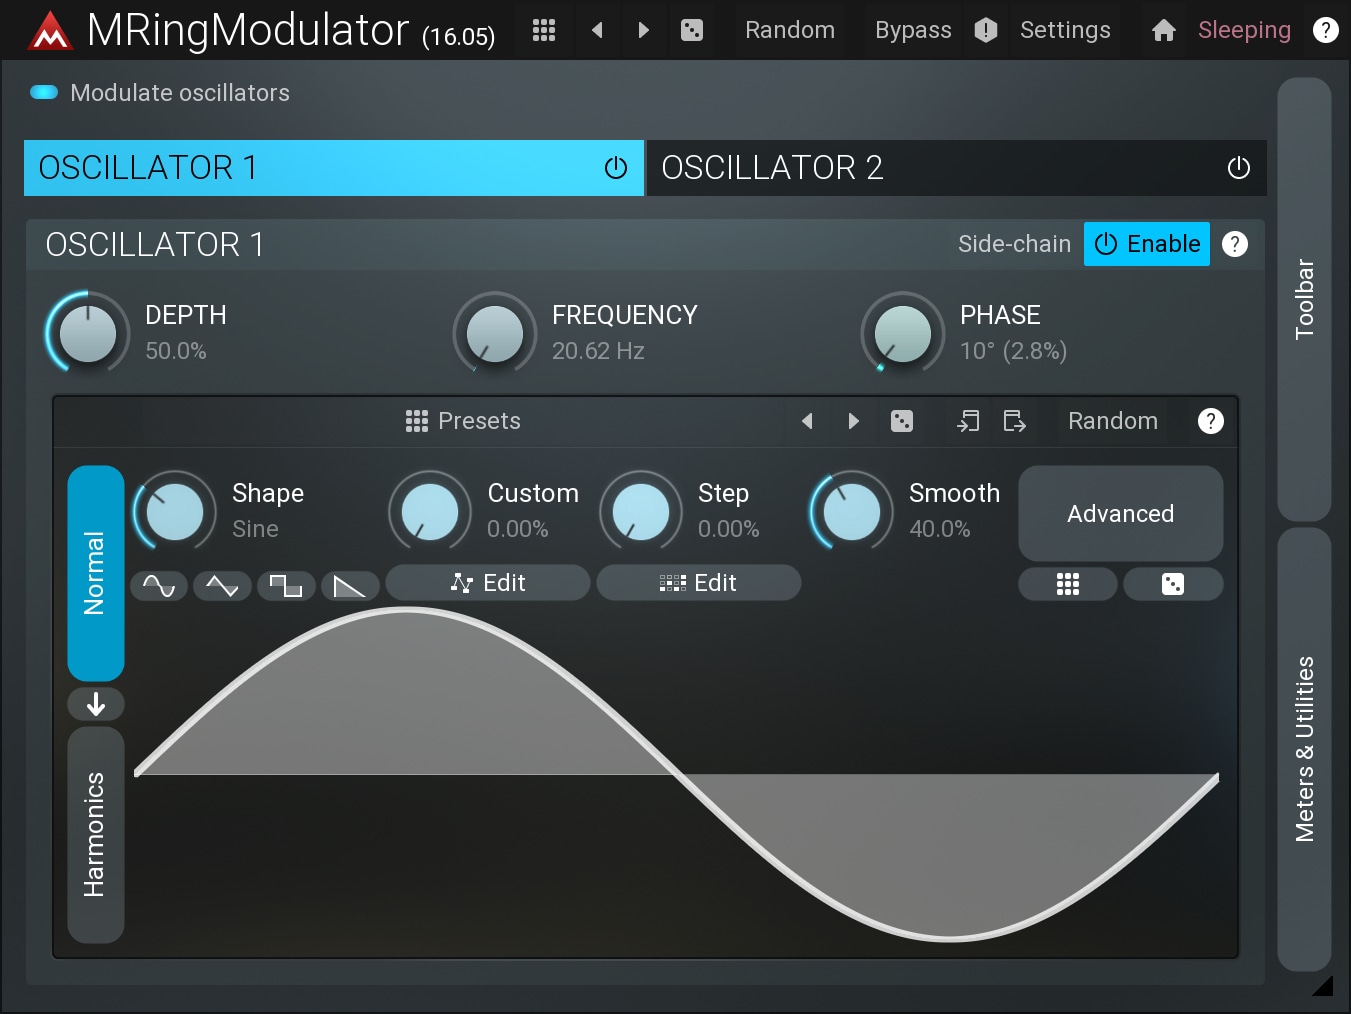The width and height of the screenshot is (1351, 1014).
Task: Open Oscillator 1 panel help icon
Action: [x=1235, y=244]
